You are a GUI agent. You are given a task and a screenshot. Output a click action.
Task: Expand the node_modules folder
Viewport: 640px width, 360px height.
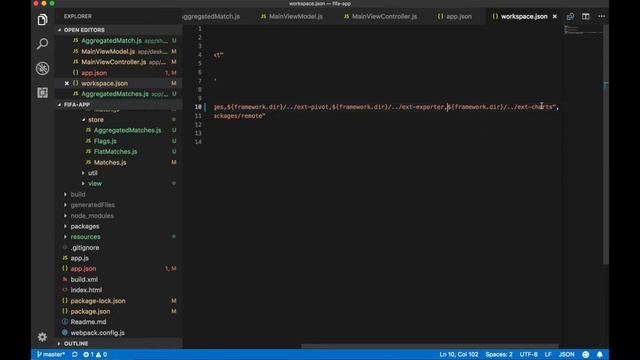click(92, 216)
